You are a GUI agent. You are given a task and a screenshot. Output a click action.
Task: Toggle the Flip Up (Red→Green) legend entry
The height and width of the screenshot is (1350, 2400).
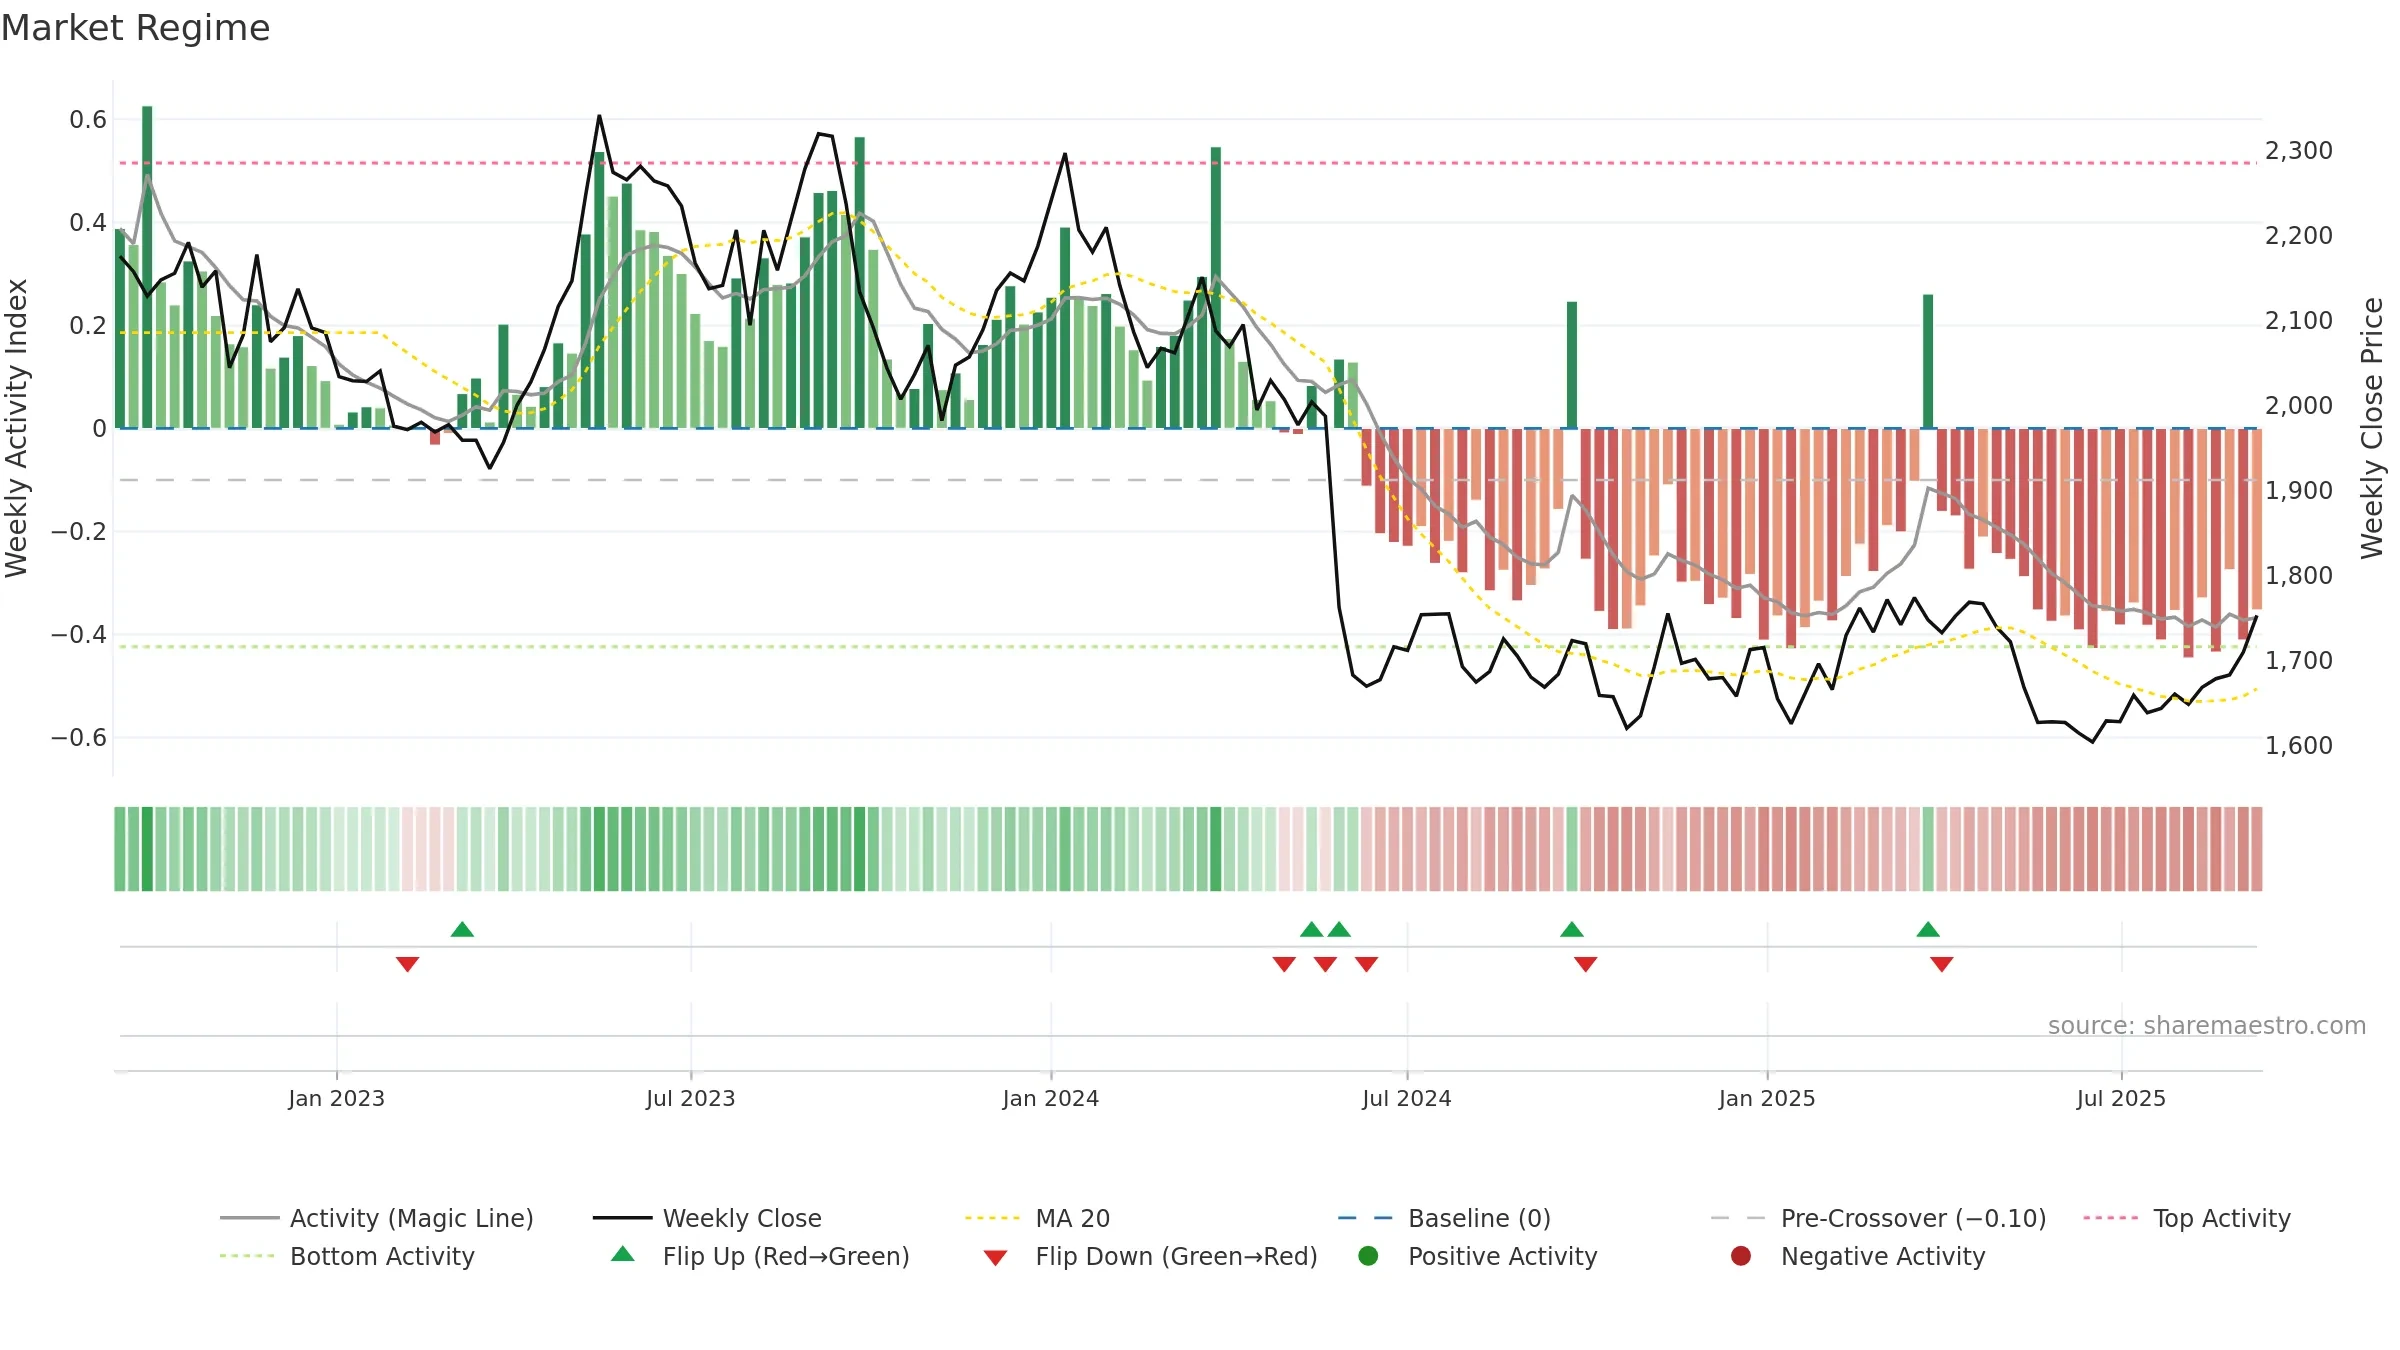point(760,1256)
